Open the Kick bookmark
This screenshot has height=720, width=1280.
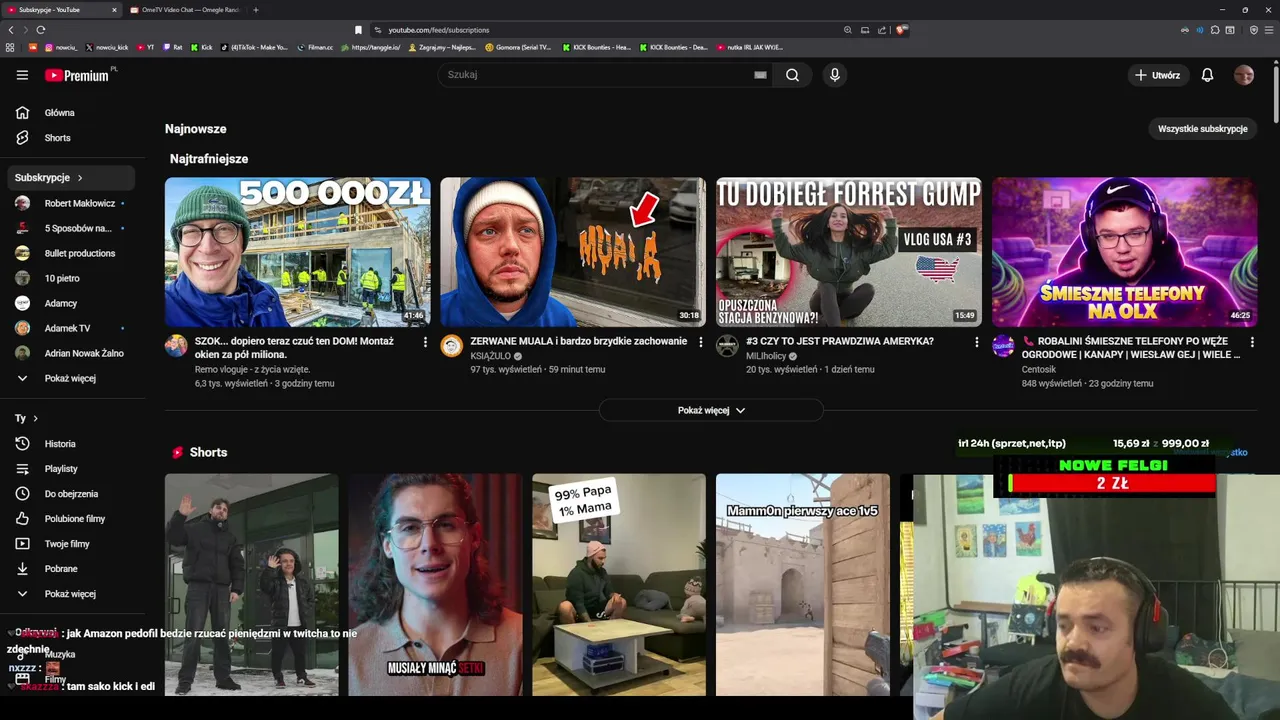tap(201, 47)
